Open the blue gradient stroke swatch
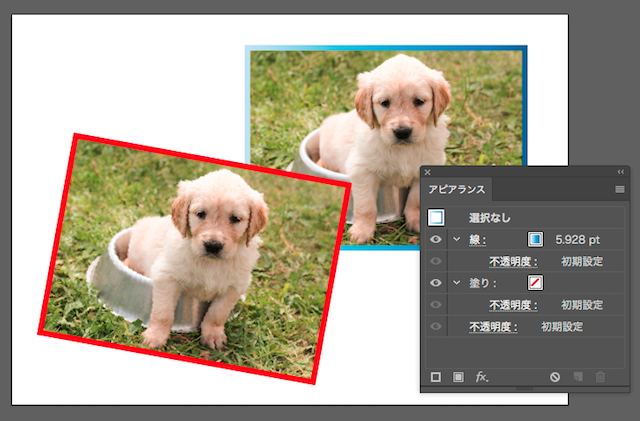This screenshot has width=640, height=421. click(535, 239)
